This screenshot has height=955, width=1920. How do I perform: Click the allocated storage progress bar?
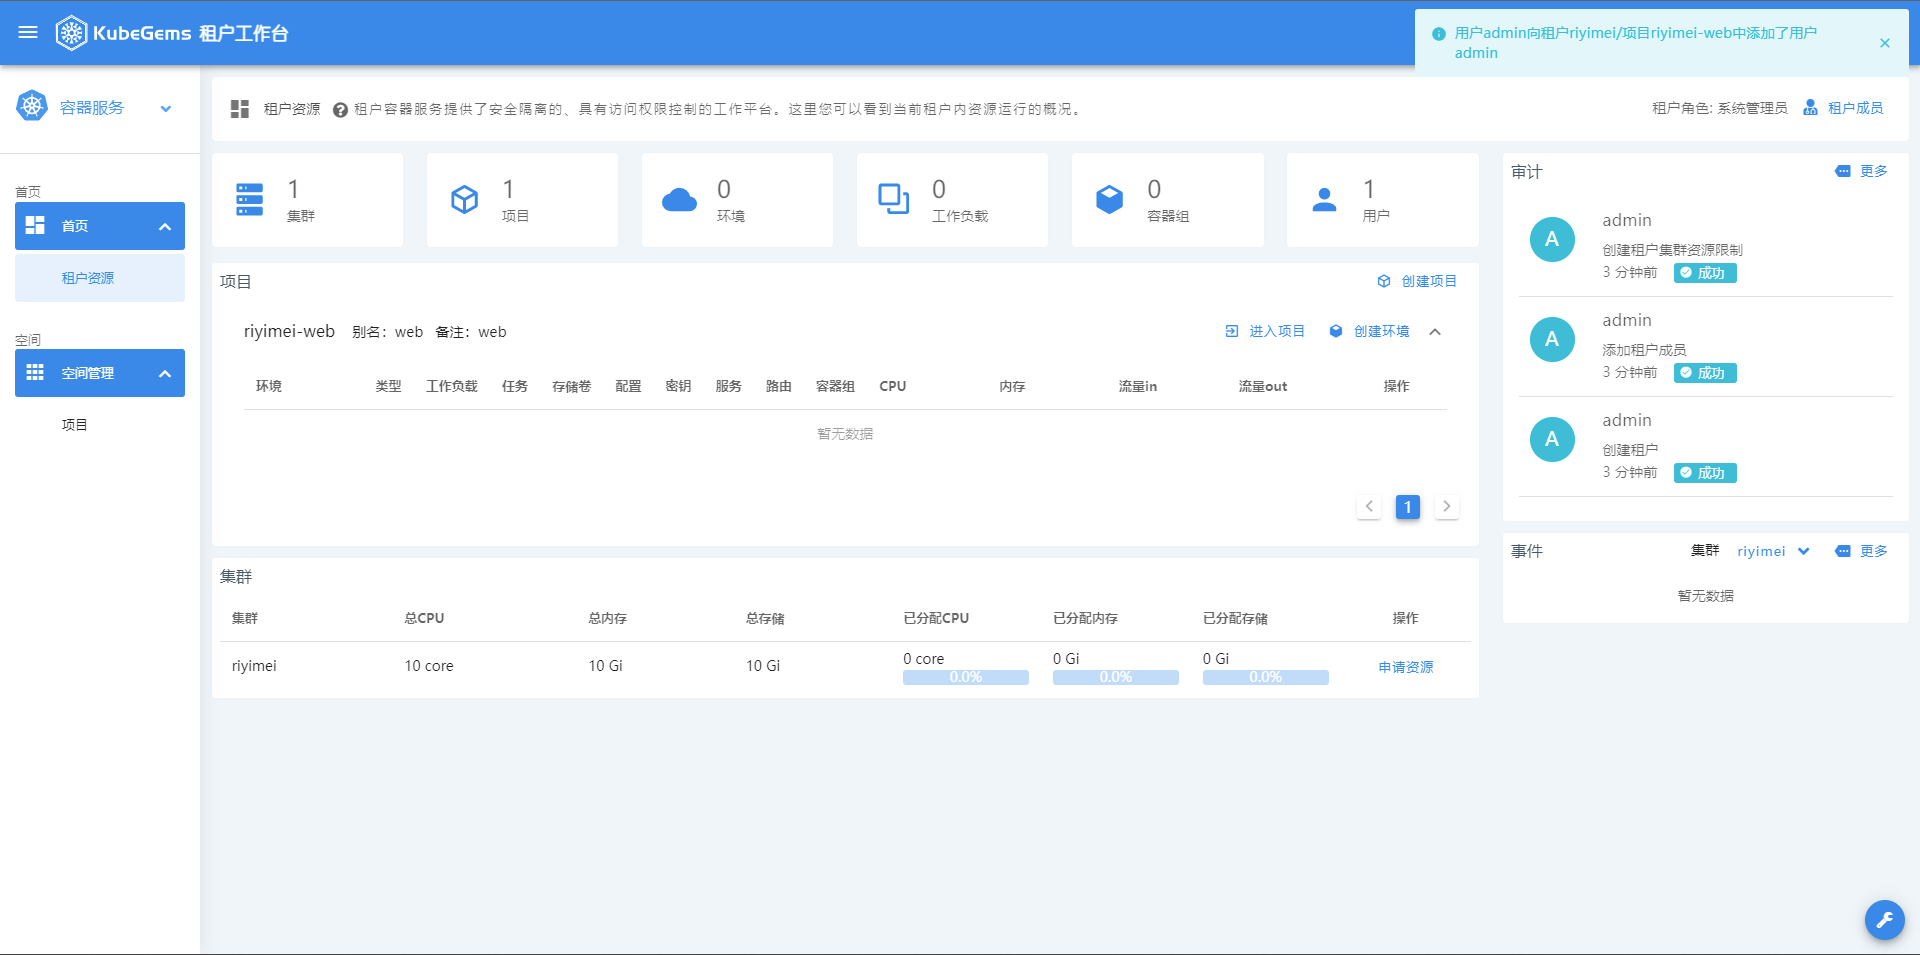(1266, 677)
